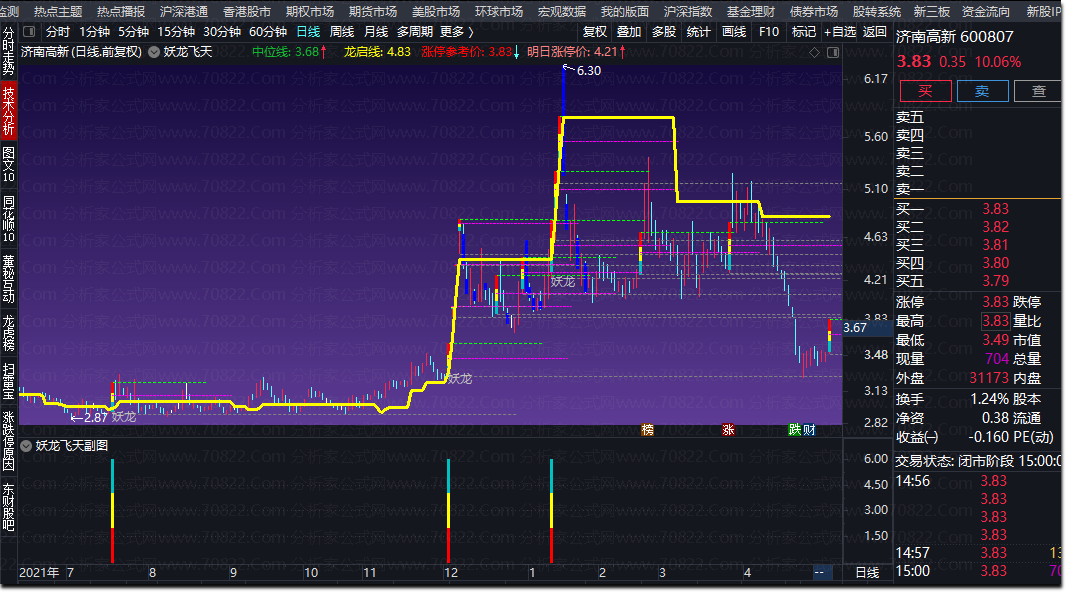Select the 龙虎榜 sidebar tab
The image size is (1067, 592).
8,333
